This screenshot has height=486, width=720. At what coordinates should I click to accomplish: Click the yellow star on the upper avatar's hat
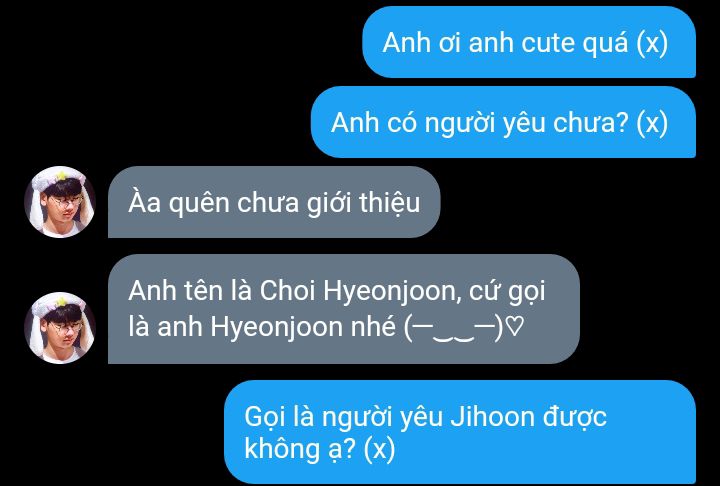pyautogui.click(x=61, y=175)
